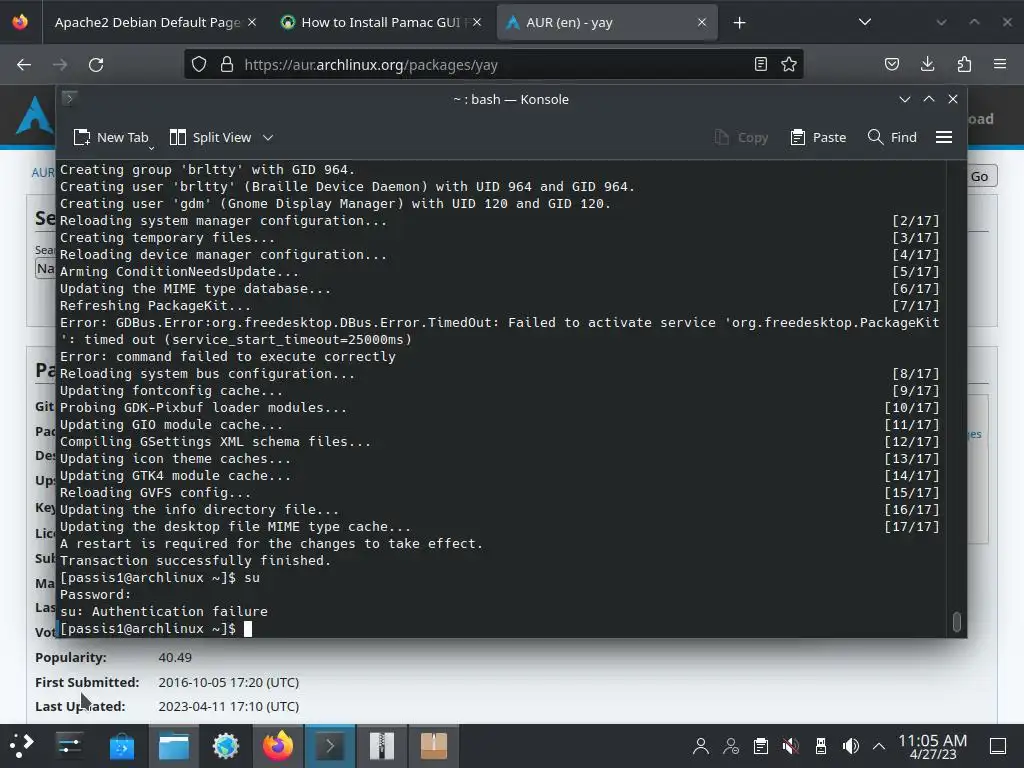Click muted notification tray icon

click(x=791, y=746)
